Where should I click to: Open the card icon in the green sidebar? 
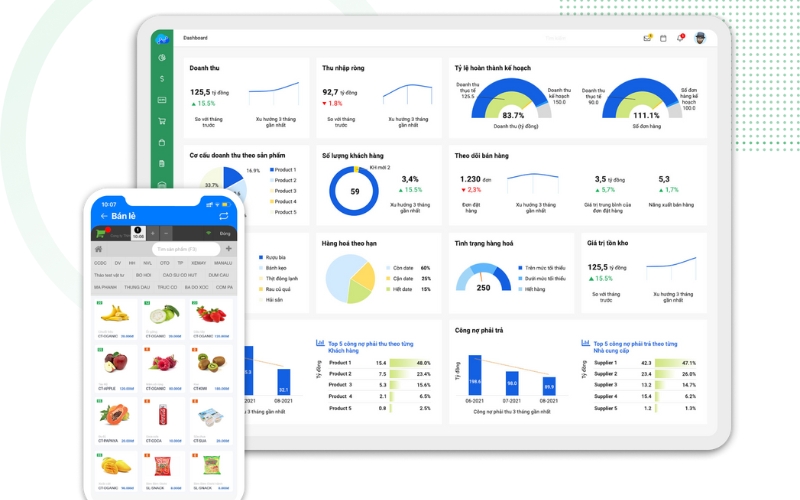point(162,100)
